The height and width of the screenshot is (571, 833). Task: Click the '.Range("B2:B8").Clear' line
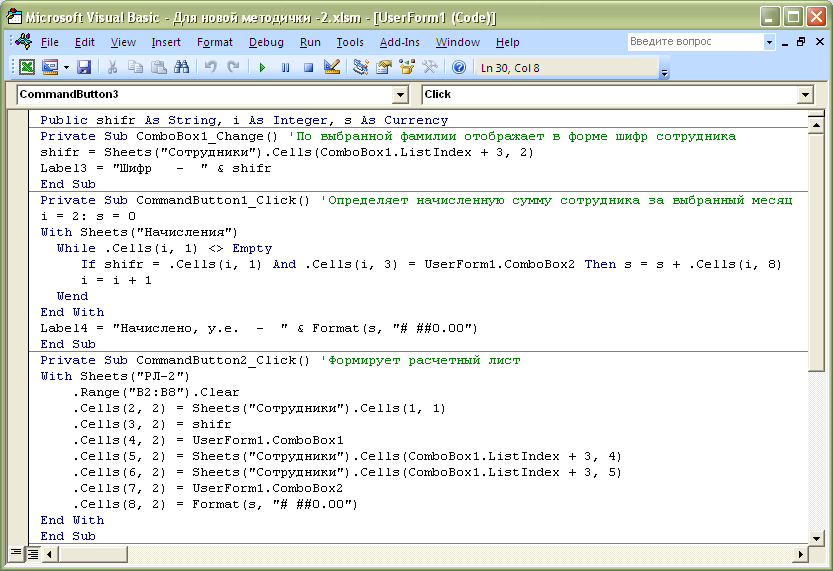point(156,392)
